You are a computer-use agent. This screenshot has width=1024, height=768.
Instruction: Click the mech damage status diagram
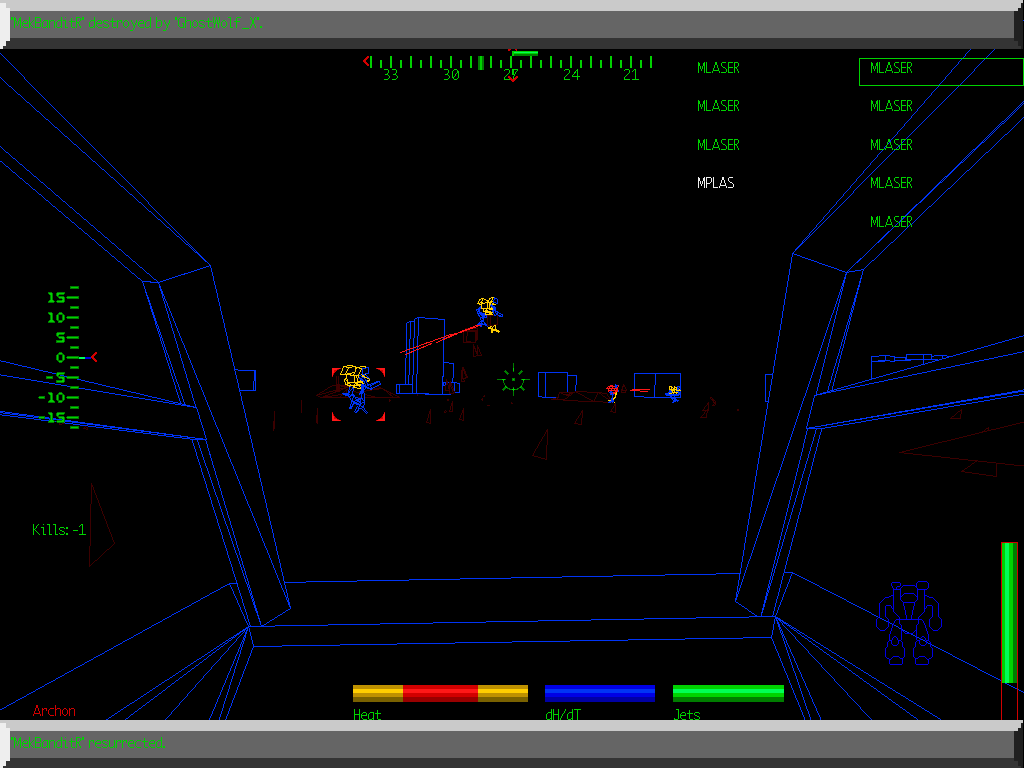coord(909,623)
